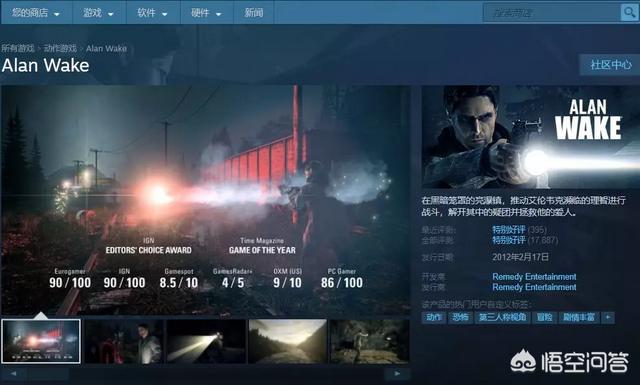Open the 社区中心 button
Screen dimensions: 640x385
click(611, 65)
